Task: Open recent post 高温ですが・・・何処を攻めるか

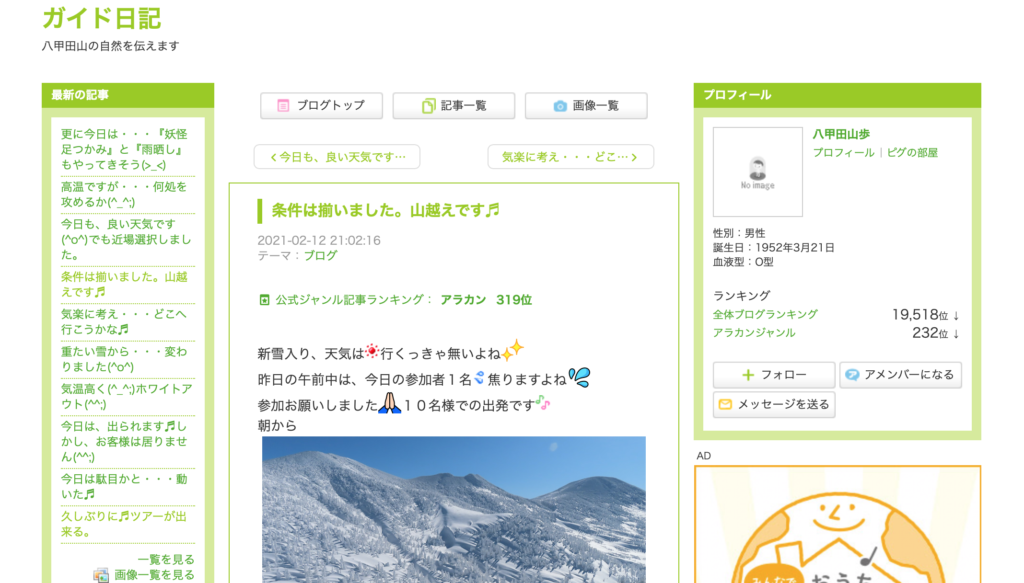Action: pos(124,195)
